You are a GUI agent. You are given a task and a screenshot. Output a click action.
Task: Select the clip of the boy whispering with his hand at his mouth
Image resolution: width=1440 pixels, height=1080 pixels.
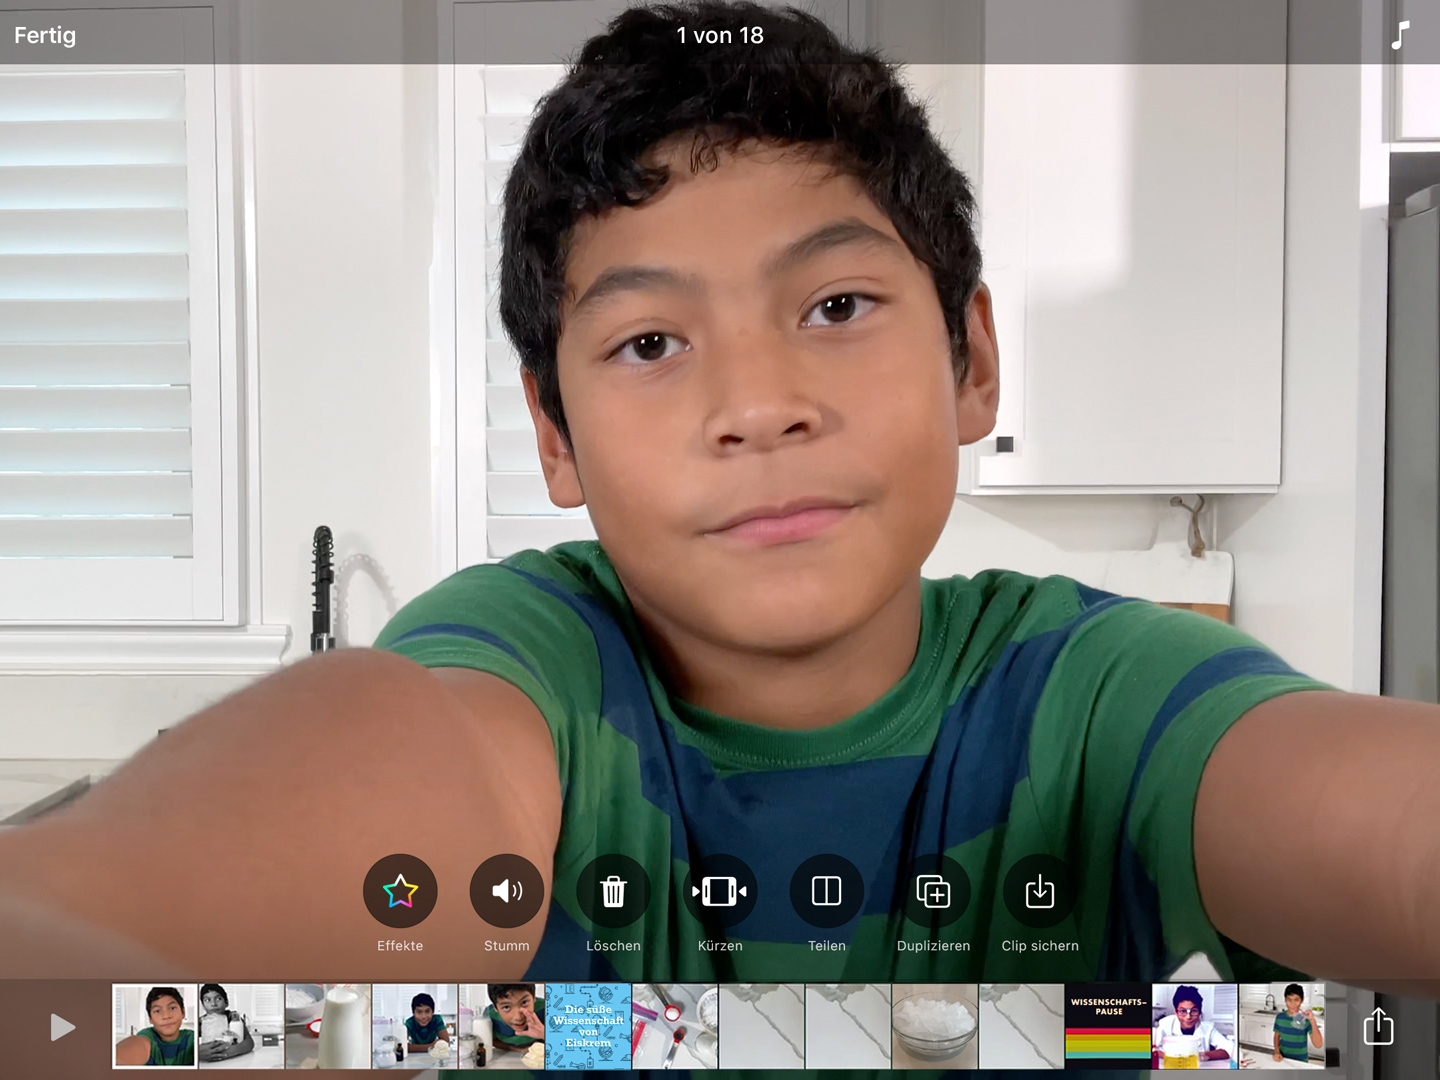501,1026
